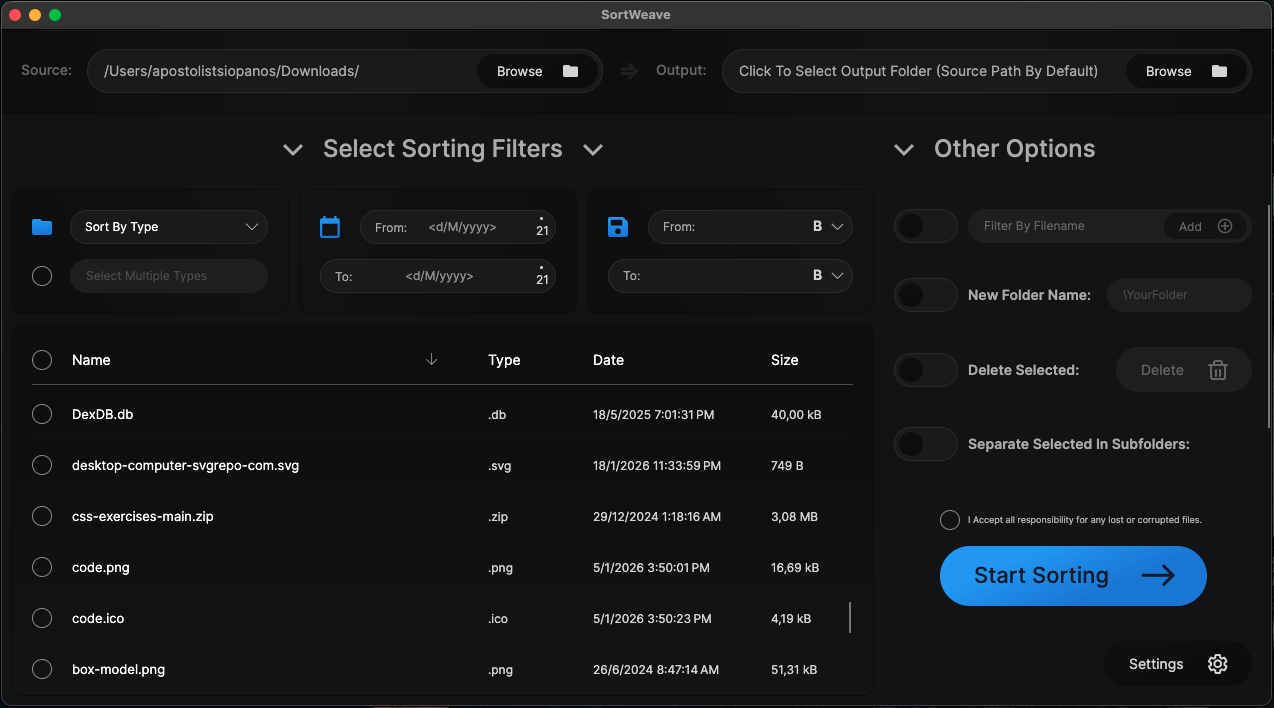Click the trash can icon beside Delete
This screenshot has width=1274, height=708.
(x=1217, y=370)
